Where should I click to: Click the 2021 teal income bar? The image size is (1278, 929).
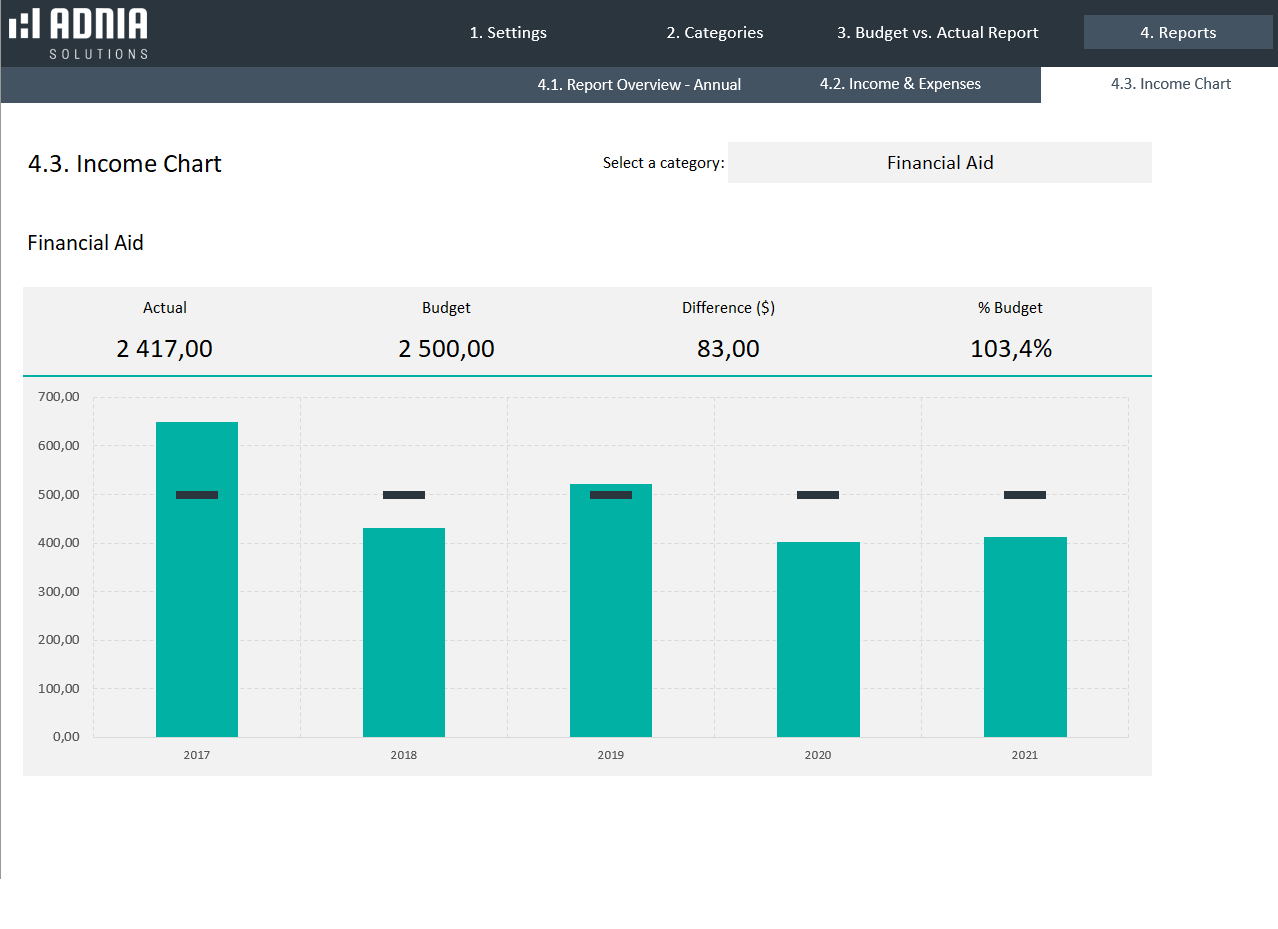point(1025,640)
